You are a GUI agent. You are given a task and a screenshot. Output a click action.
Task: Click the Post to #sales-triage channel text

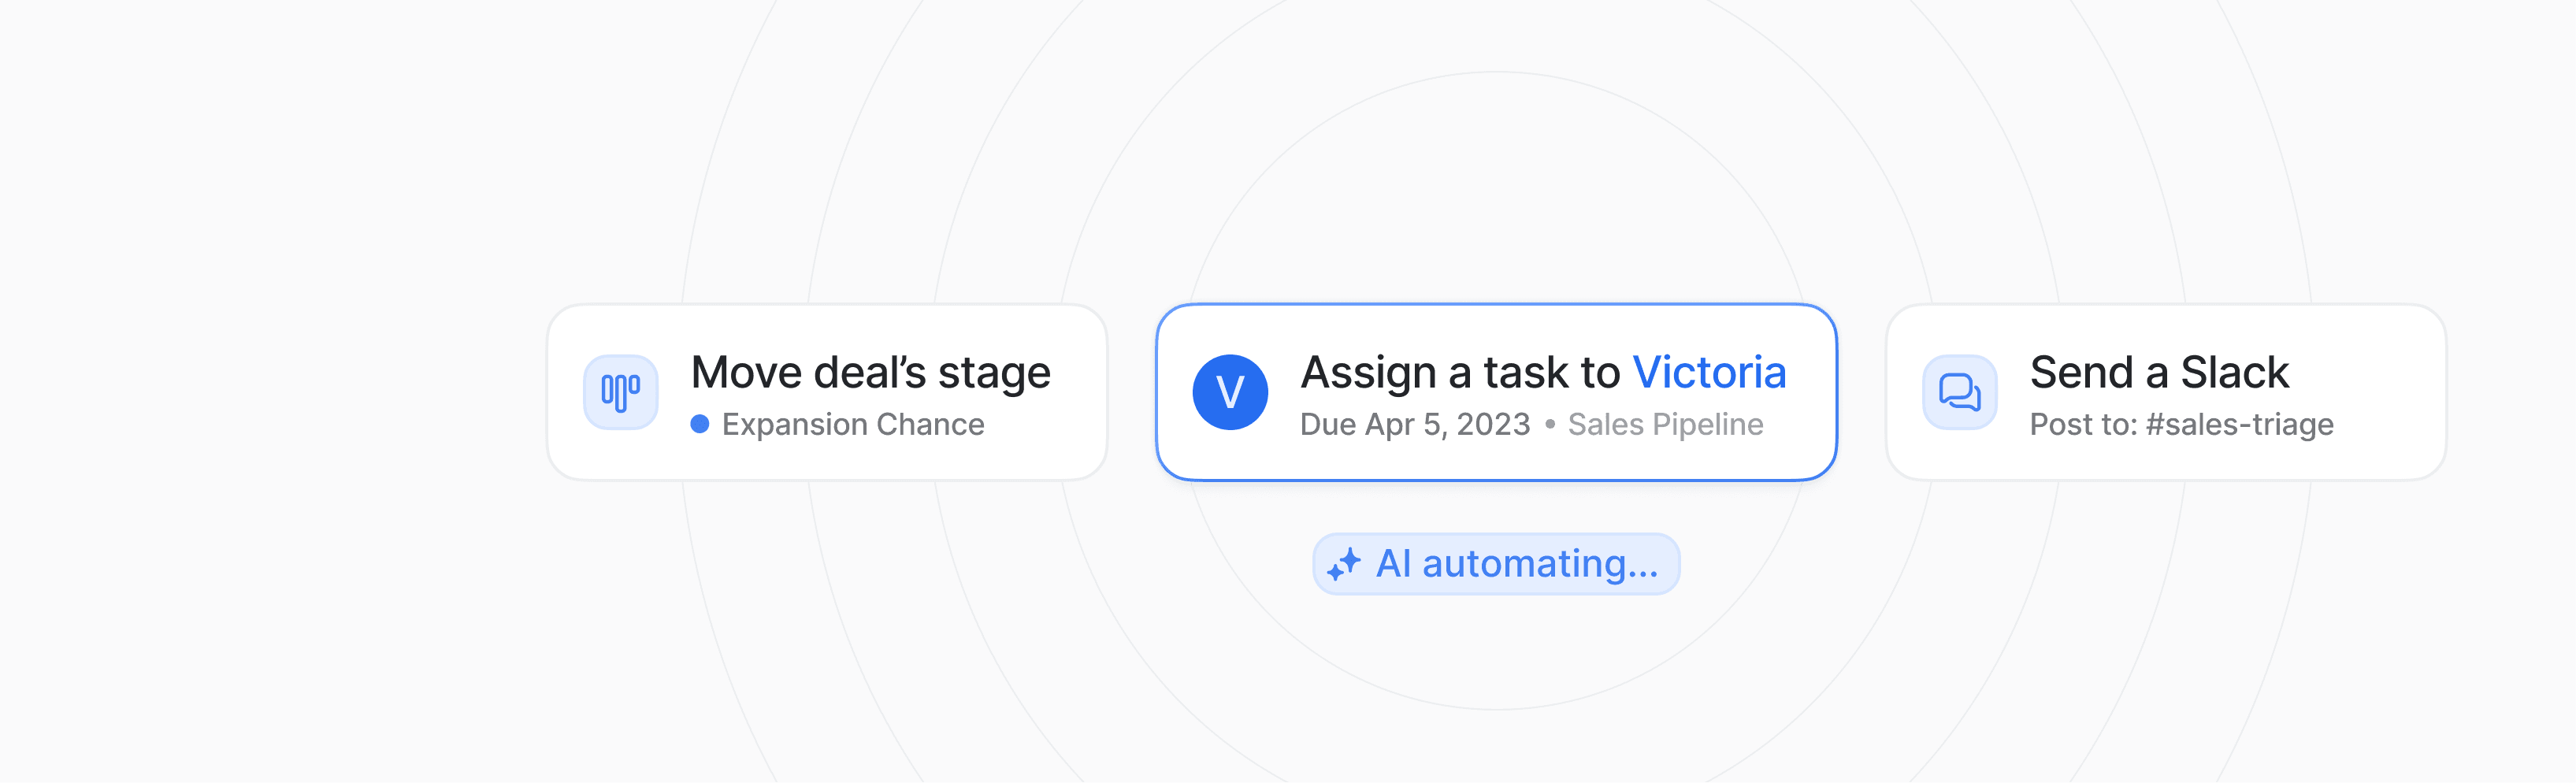click(x=2181, y=424)
